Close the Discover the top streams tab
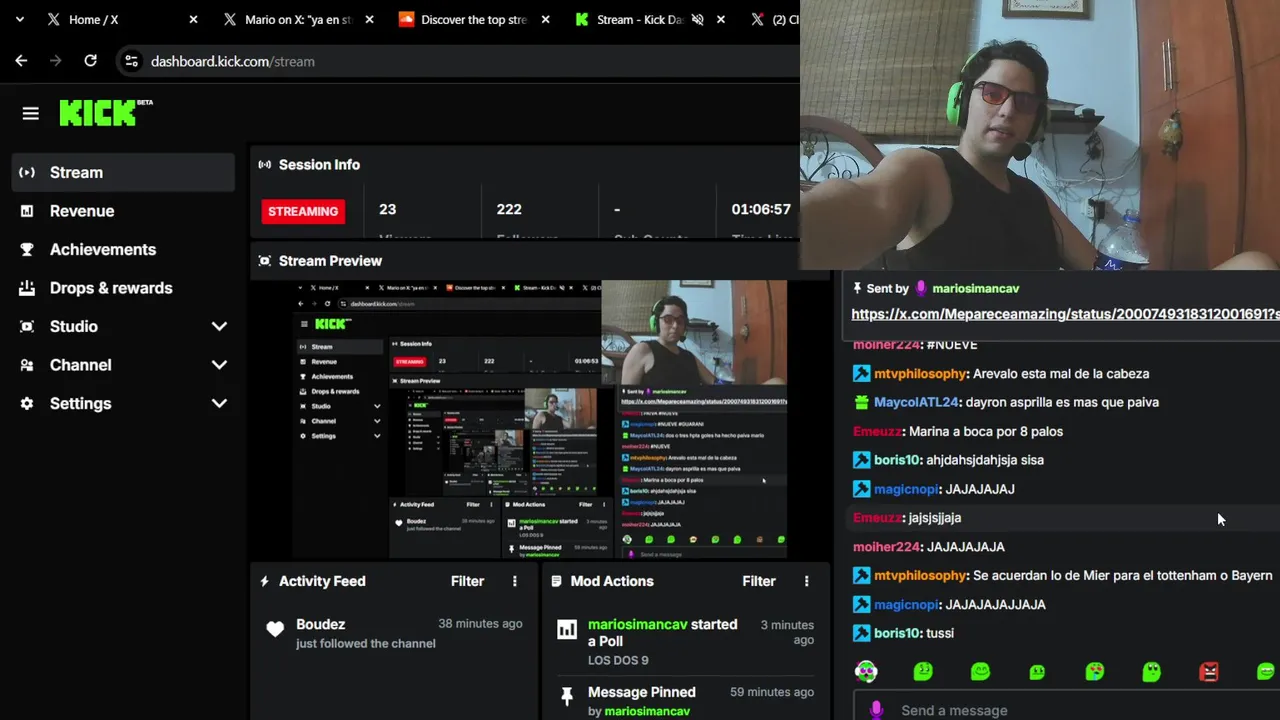Image resolution: width=1280 pixels, height=720 pixels. coord(545,19)
